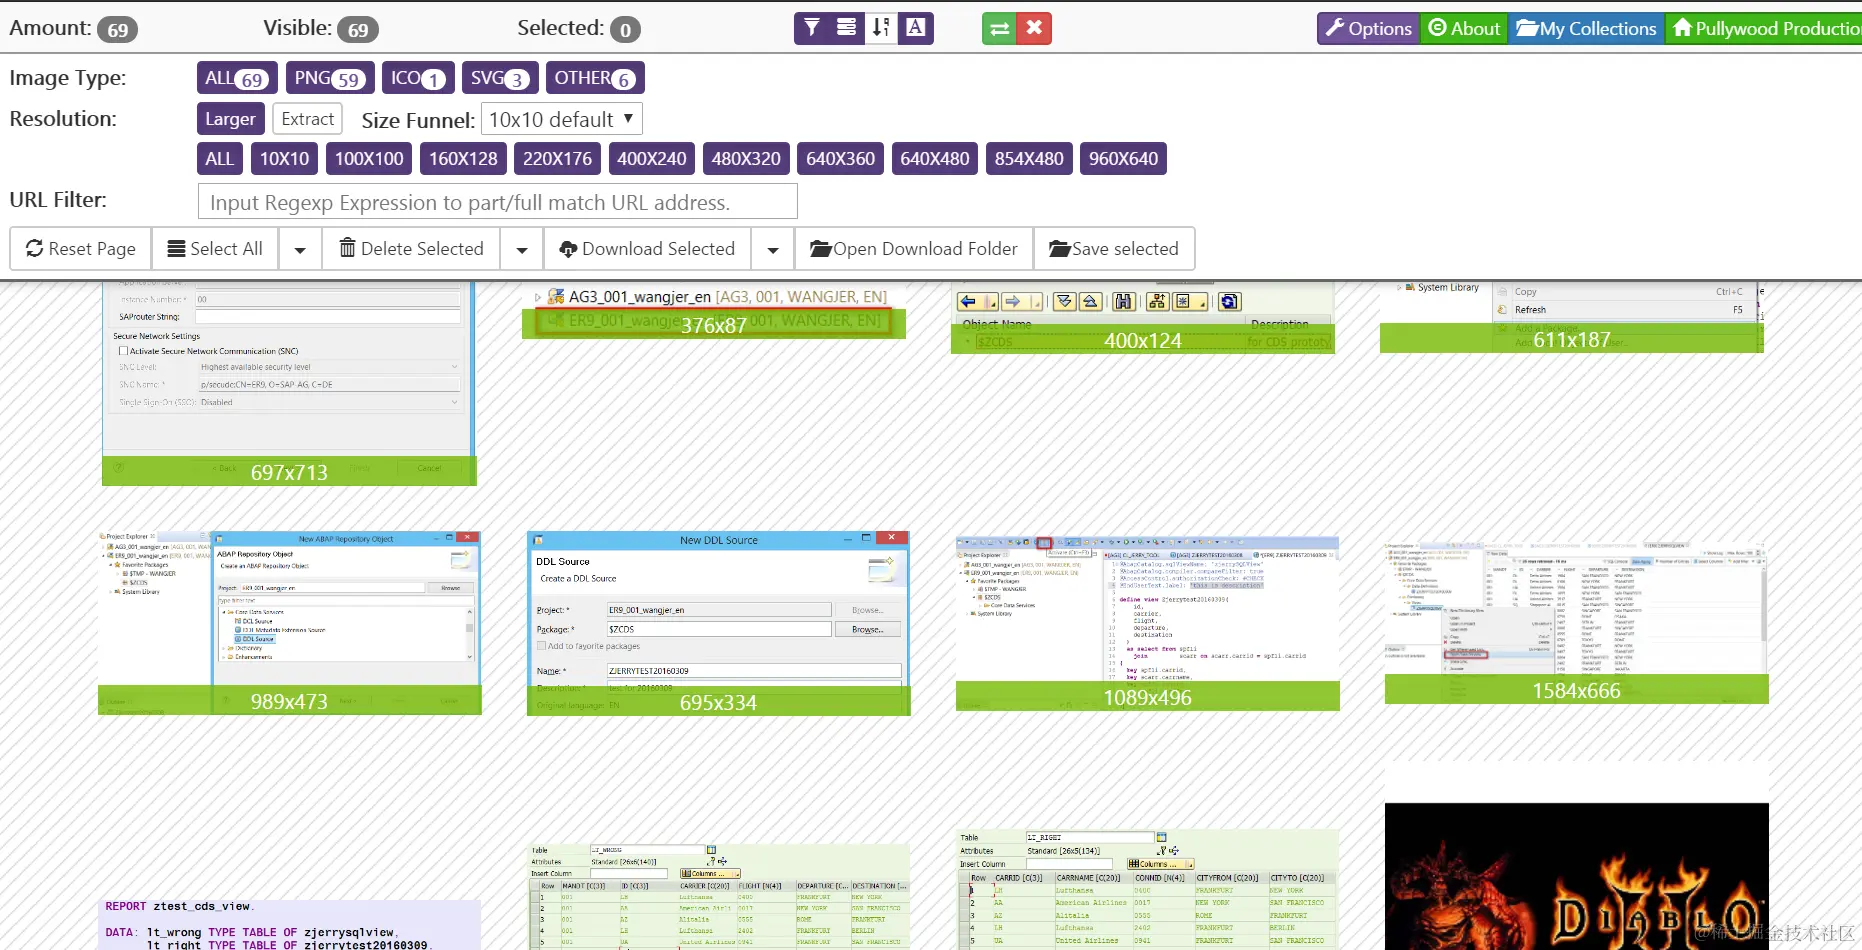Click Open Download Folder button
1862x950 pixels.
click(914, 249)
